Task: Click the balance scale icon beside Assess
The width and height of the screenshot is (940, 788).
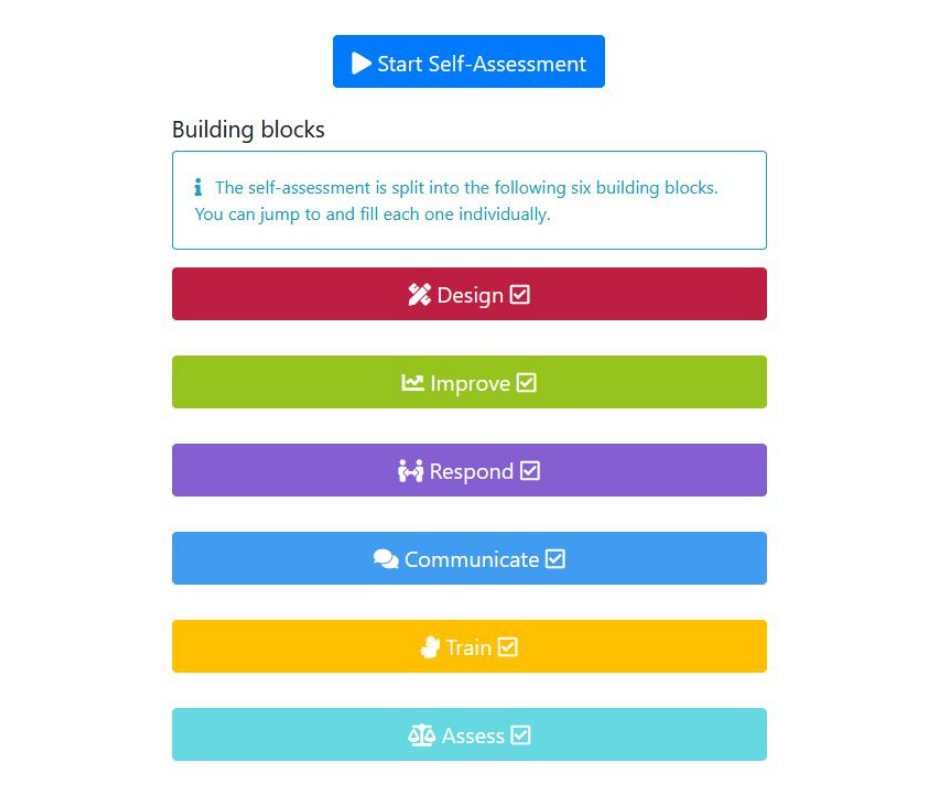Action: [x=421, y=735]
